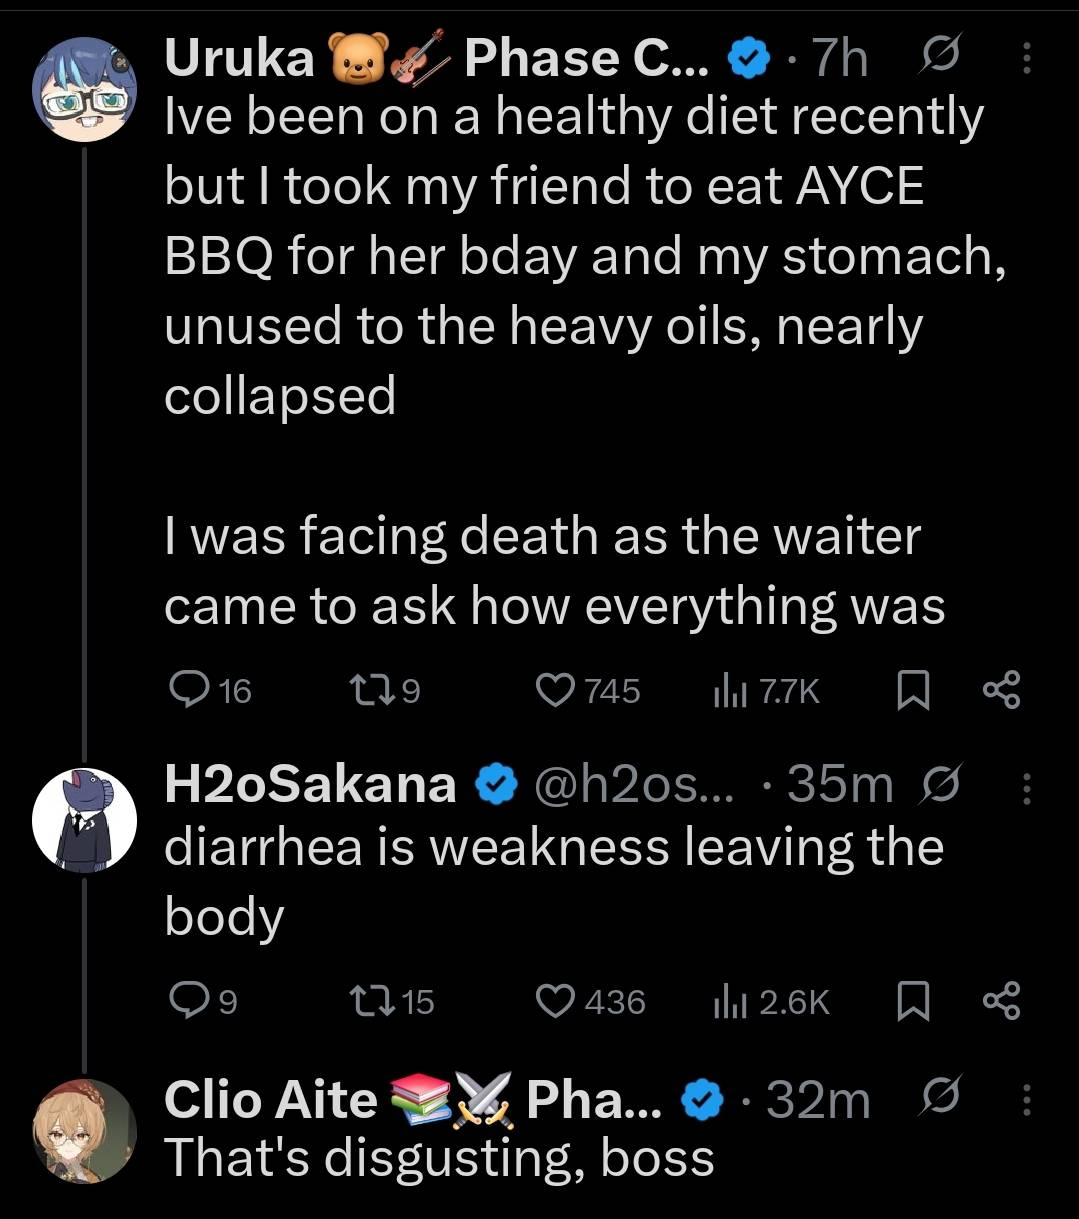Visit Clio Aite's profile name link

[270, 1100]
